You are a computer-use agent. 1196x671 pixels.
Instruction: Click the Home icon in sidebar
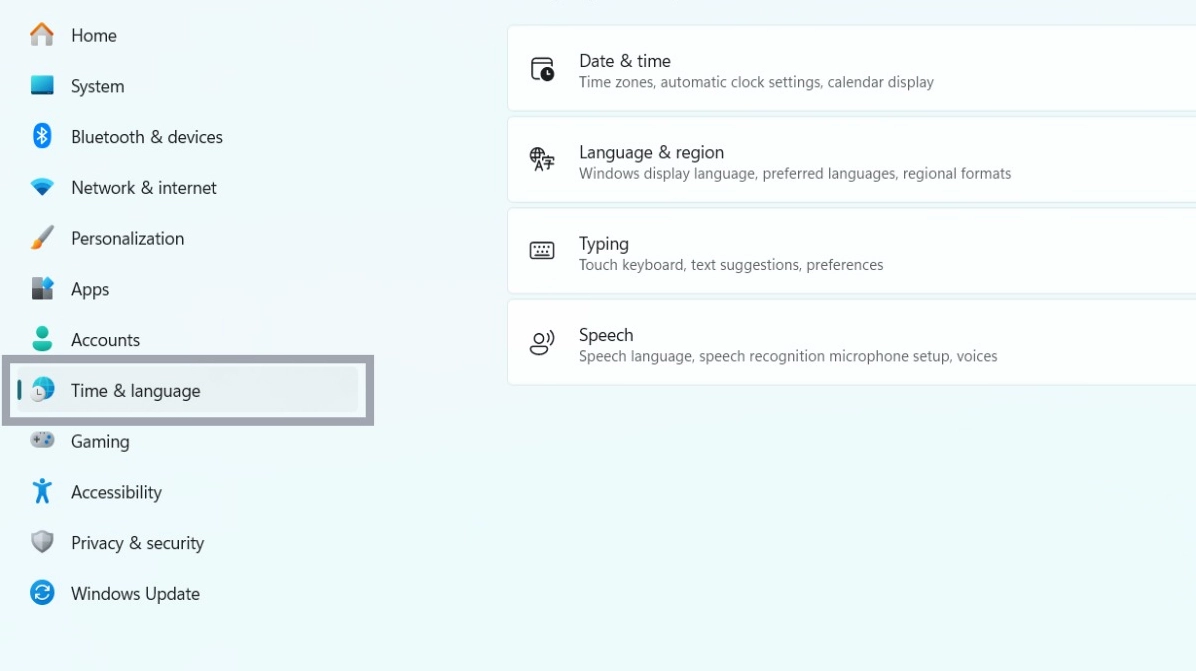click(42, 35)
